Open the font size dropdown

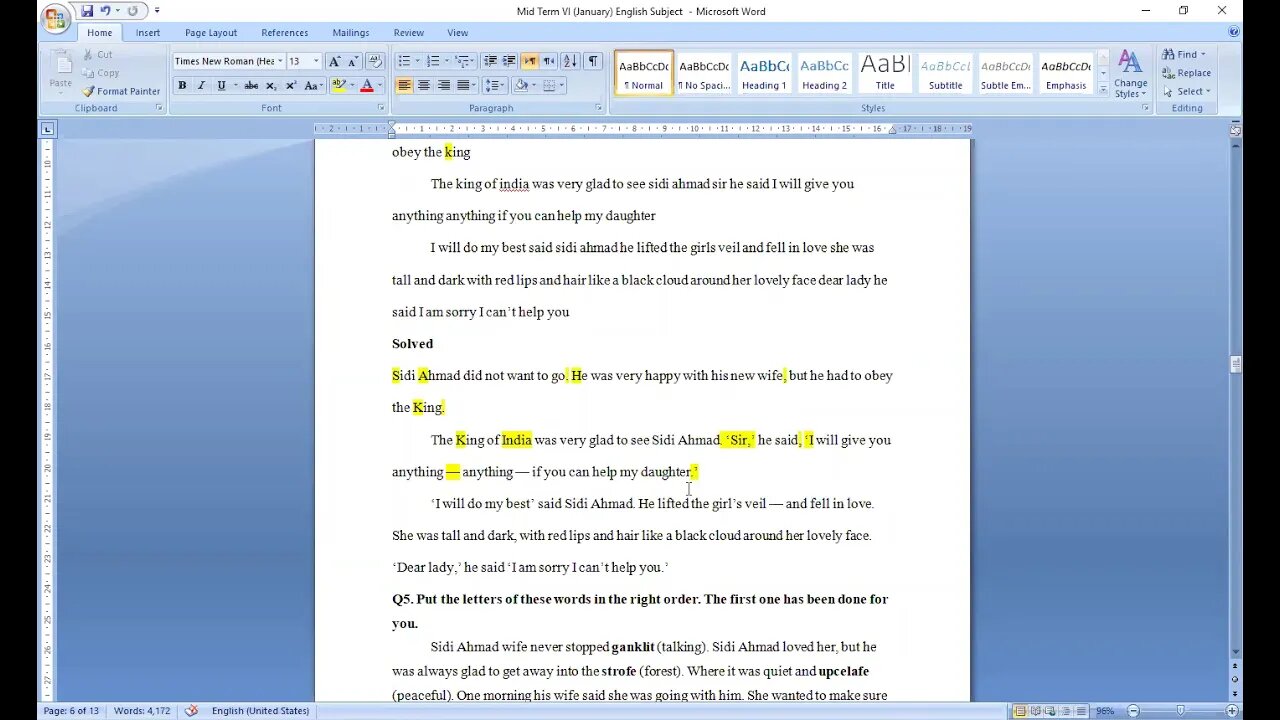coord(317,61)
